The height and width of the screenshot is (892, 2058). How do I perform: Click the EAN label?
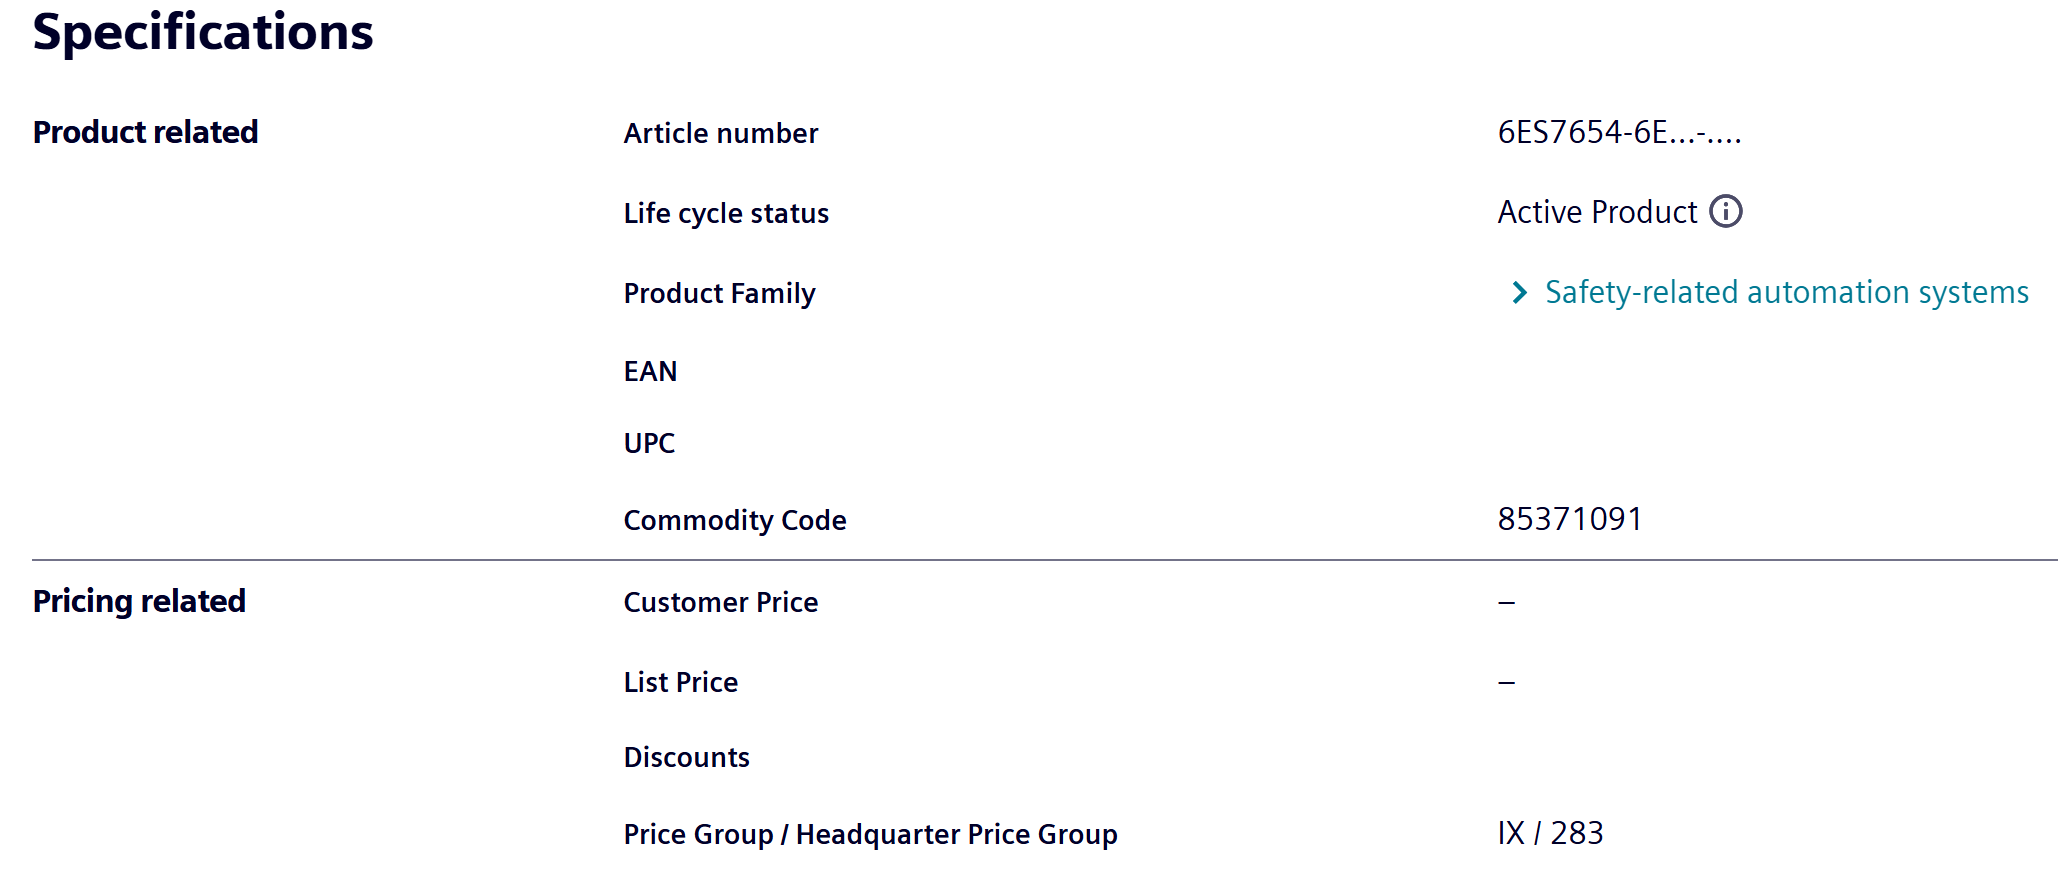650,372
